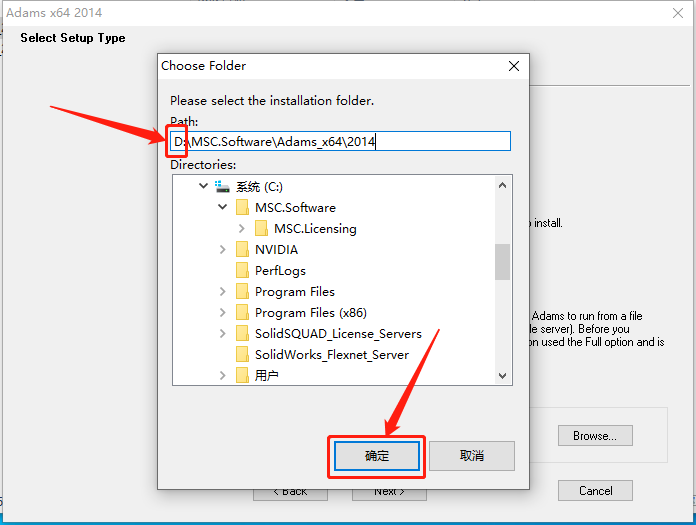This screenshot has height=525, width=696.
Task: Select the Program Files tree entry
Action: point(295,292)
